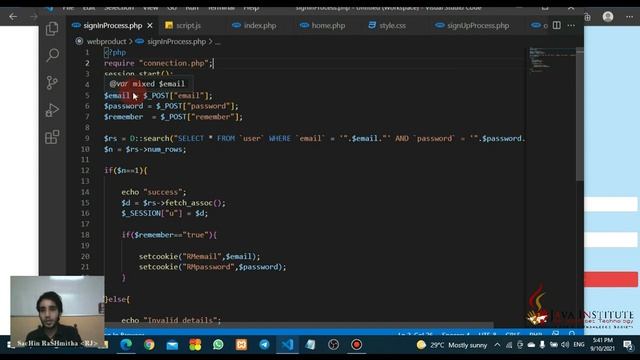Click the $d = $rs->fetch_assoc() line
The image size is (640, 360).
[173, 203]
